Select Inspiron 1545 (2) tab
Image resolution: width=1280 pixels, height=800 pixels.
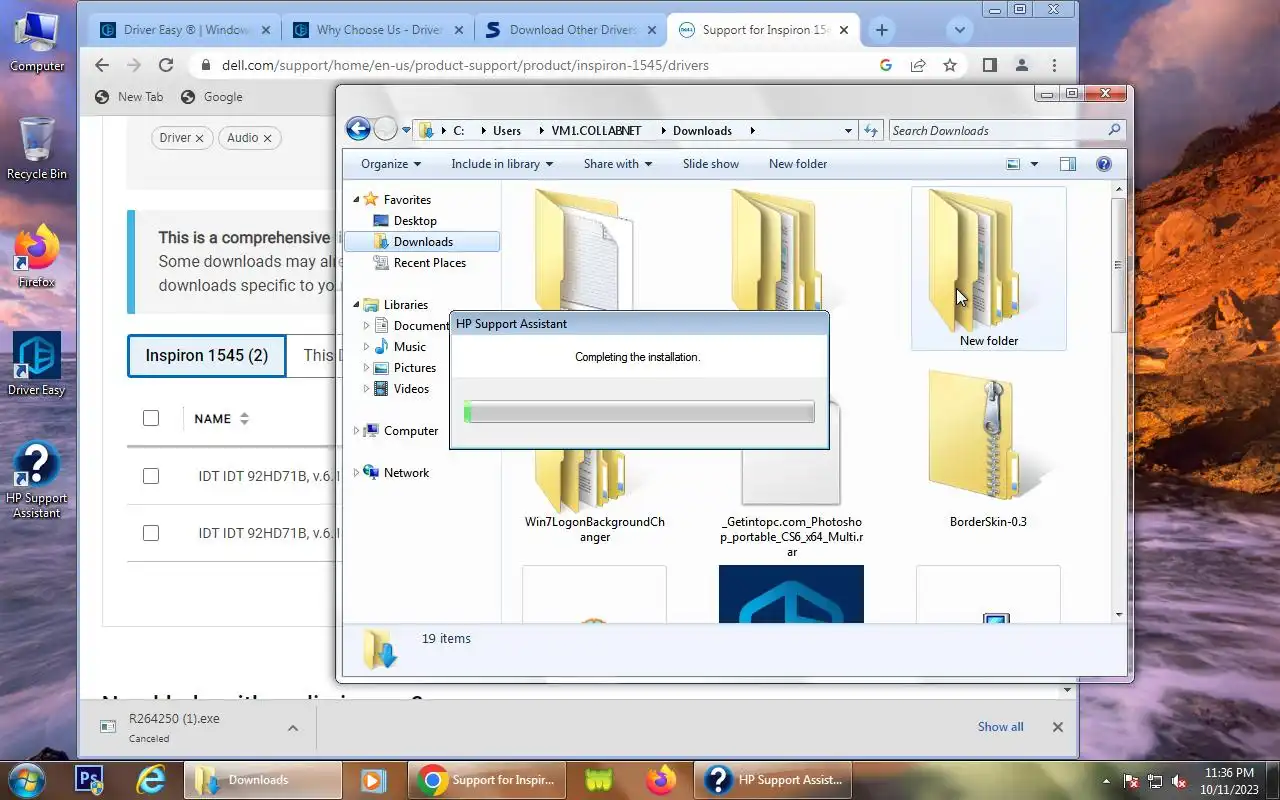point(207,356)
